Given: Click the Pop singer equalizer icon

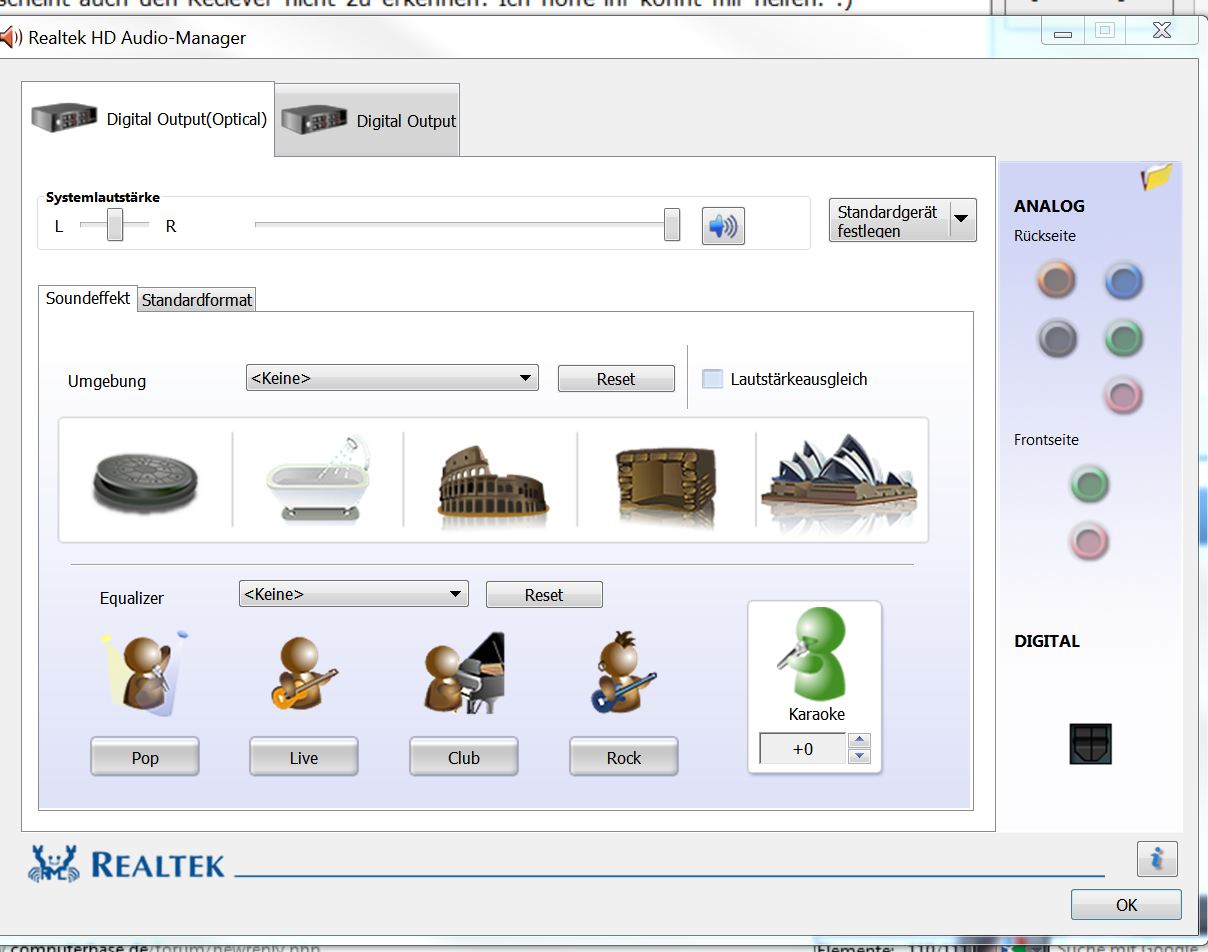Looking at the screenshot, I should coord(146,673).
